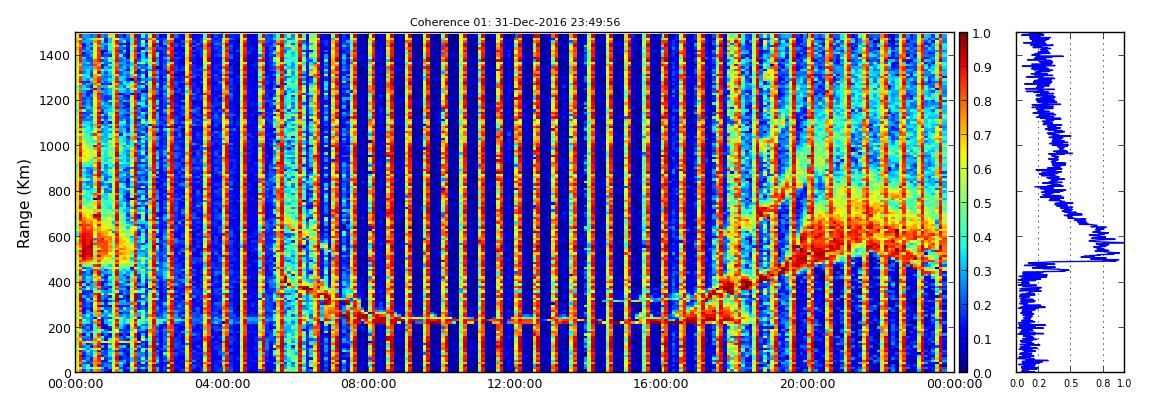
Task: Click the 200 tick on the range axis
Action: (x=58, y=328)
